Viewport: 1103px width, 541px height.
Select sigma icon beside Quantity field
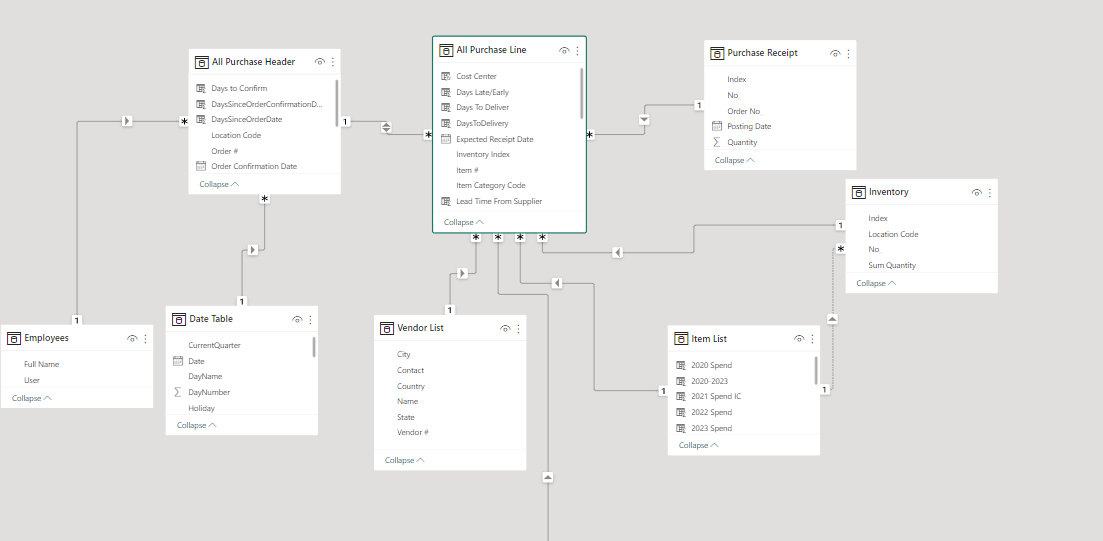coord(717,142)
